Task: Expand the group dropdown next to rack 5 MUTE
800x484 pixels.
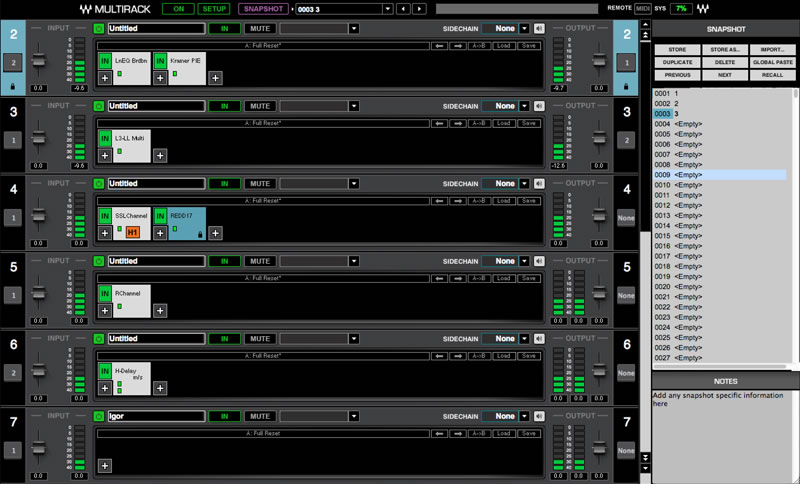Action: click(x=353, y=261)
